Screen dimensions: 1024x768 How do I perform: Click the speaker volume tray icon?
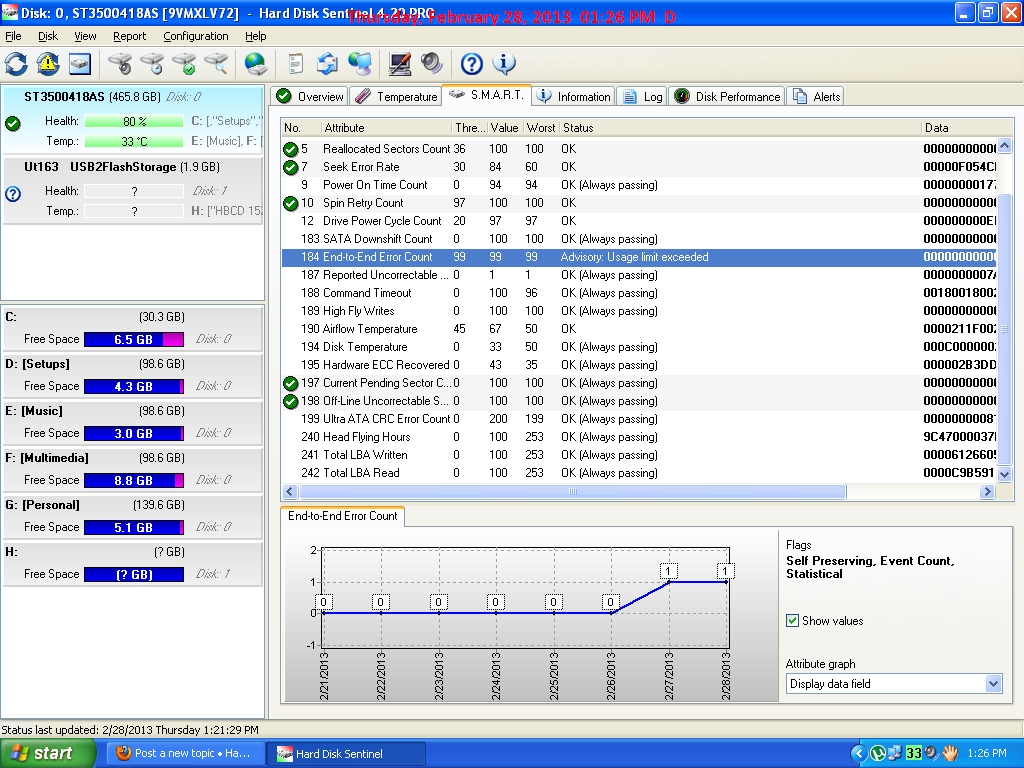pyautogui.click(x=931, y=753)
